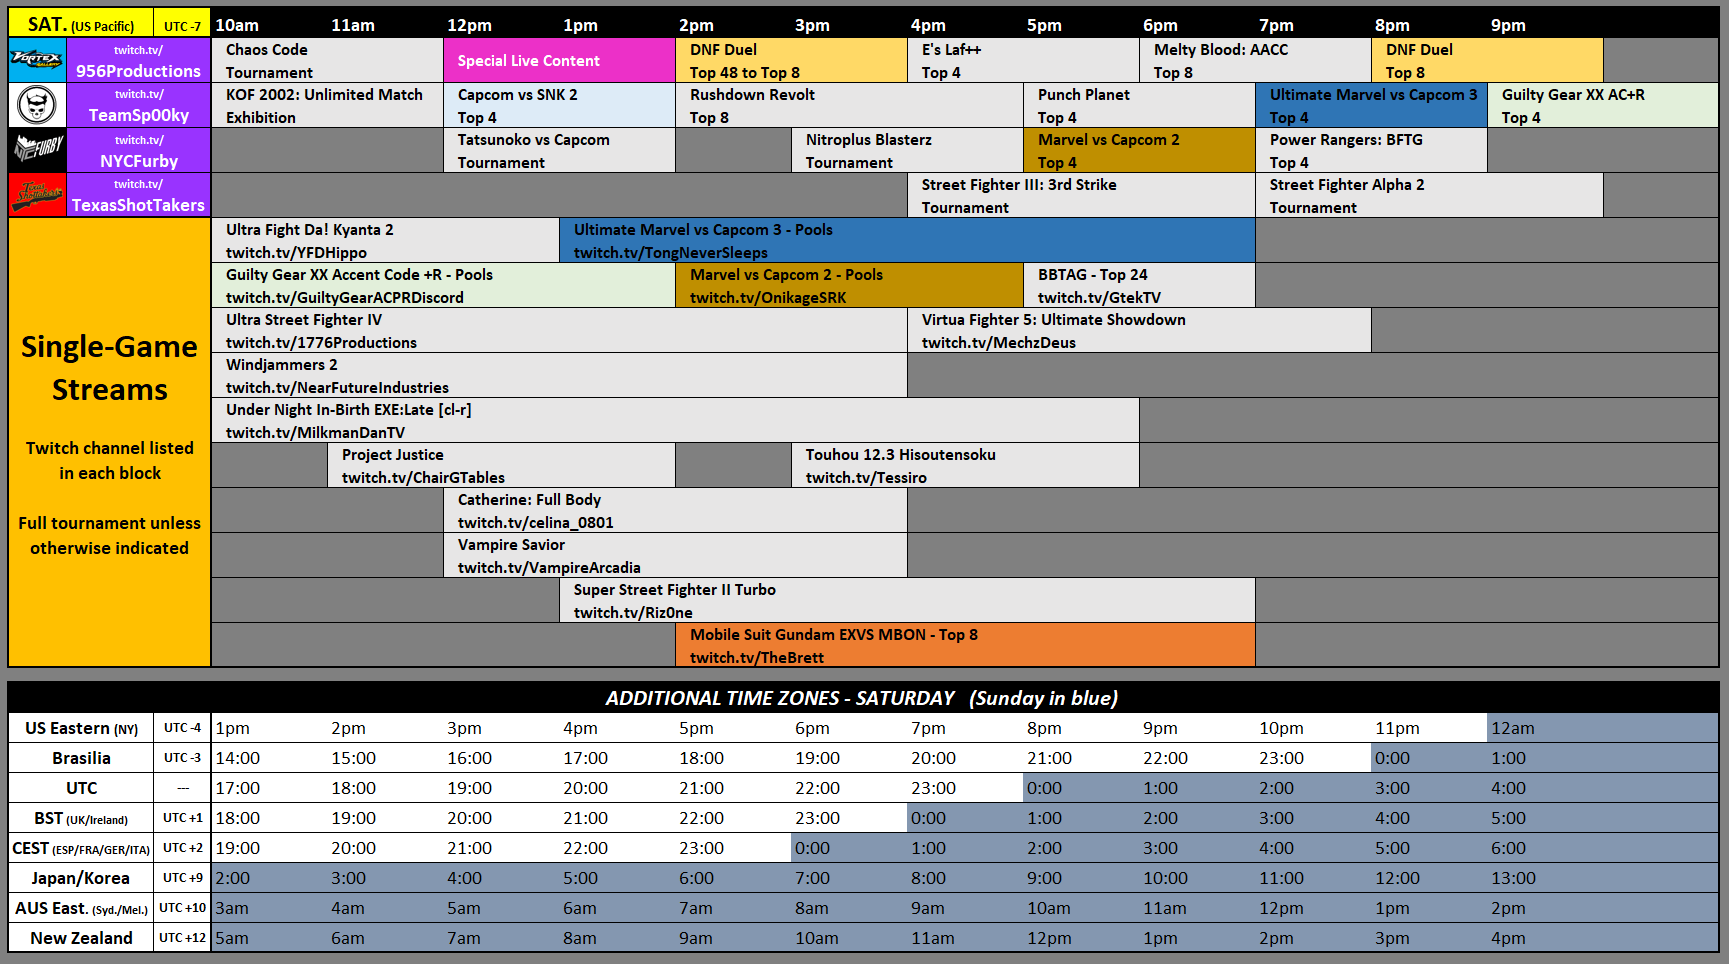Open twitch.tv/TongNeverSleeps UMvC3 Pools stream
Screen dimensions: 1729x964
point(907,240)
